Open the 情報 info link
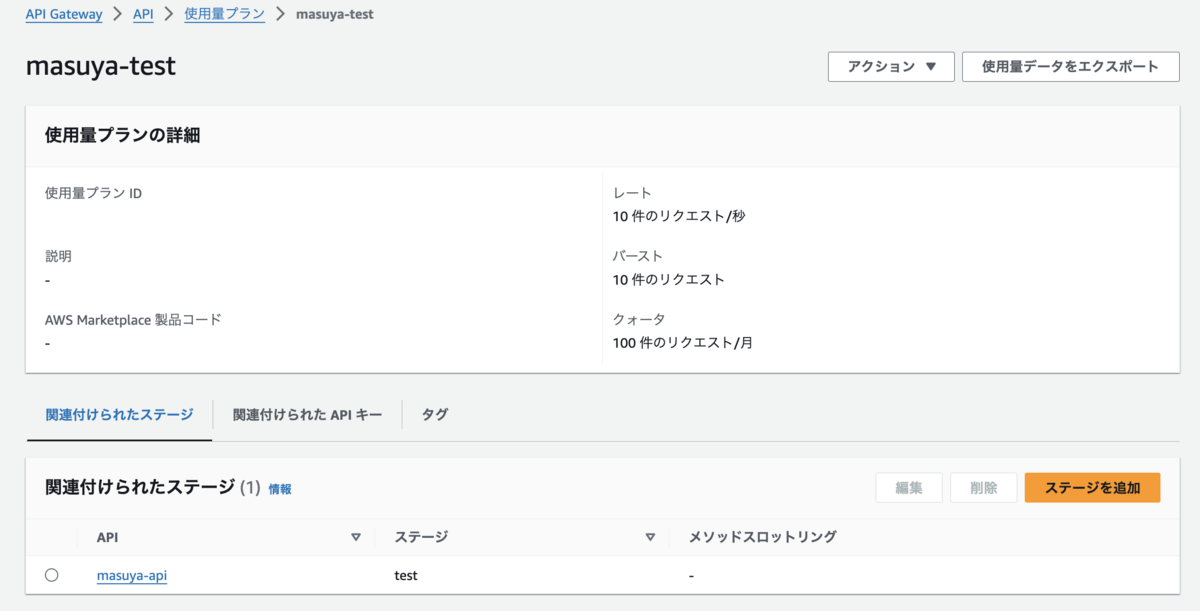Screen dimensions: 1200x611 [x=280, y=489]
